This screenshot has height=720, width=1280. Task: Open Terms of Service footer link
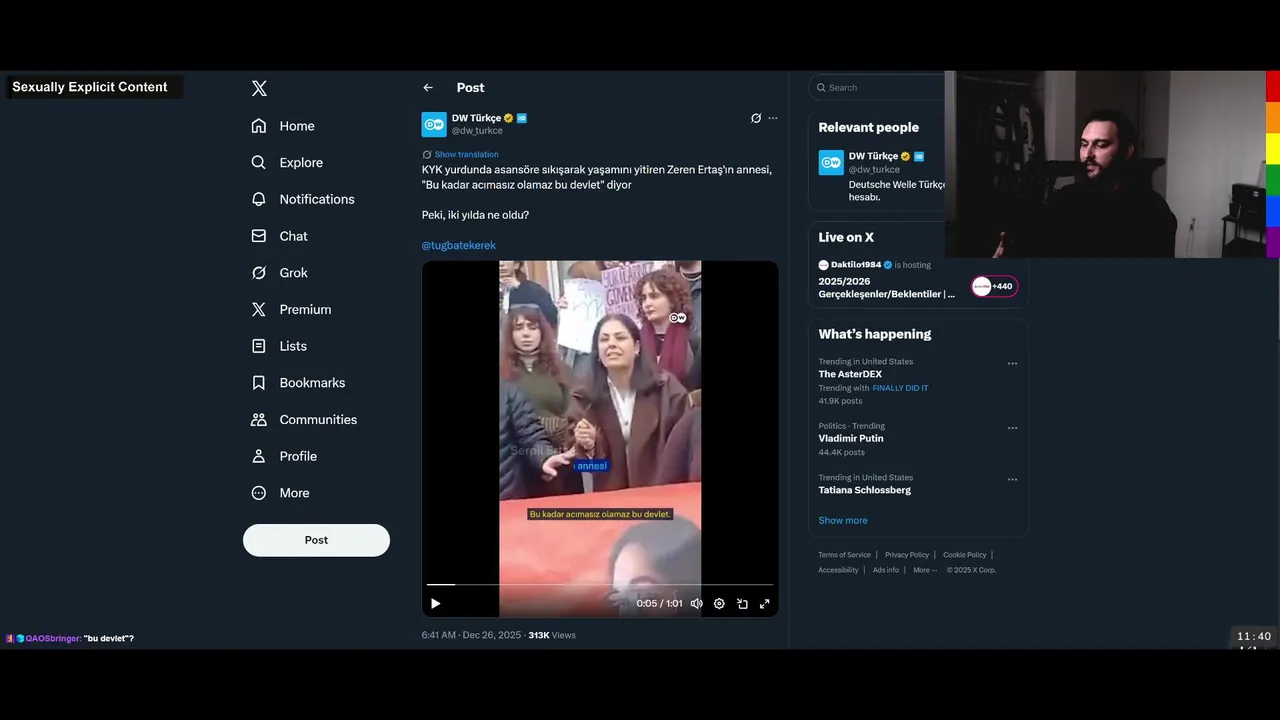click(844, 555)
